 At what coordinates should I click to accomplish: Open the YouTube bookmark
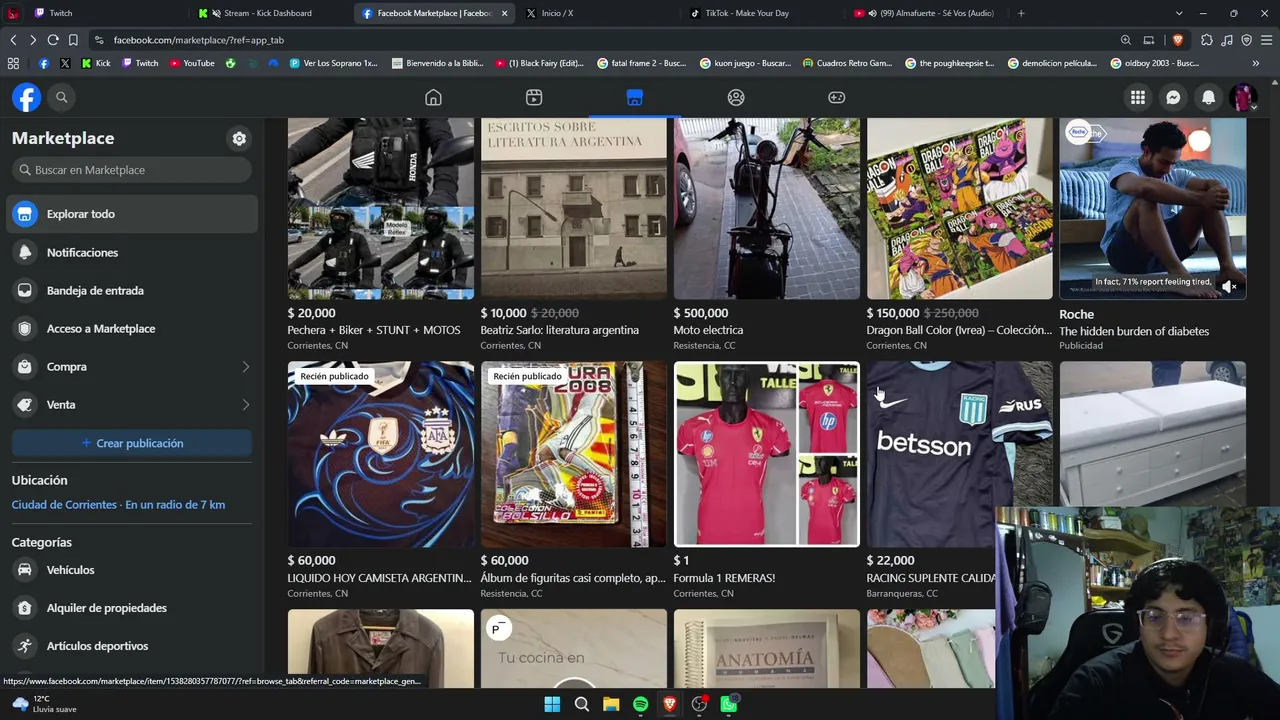pyautogui.click(x=192, y=63)
